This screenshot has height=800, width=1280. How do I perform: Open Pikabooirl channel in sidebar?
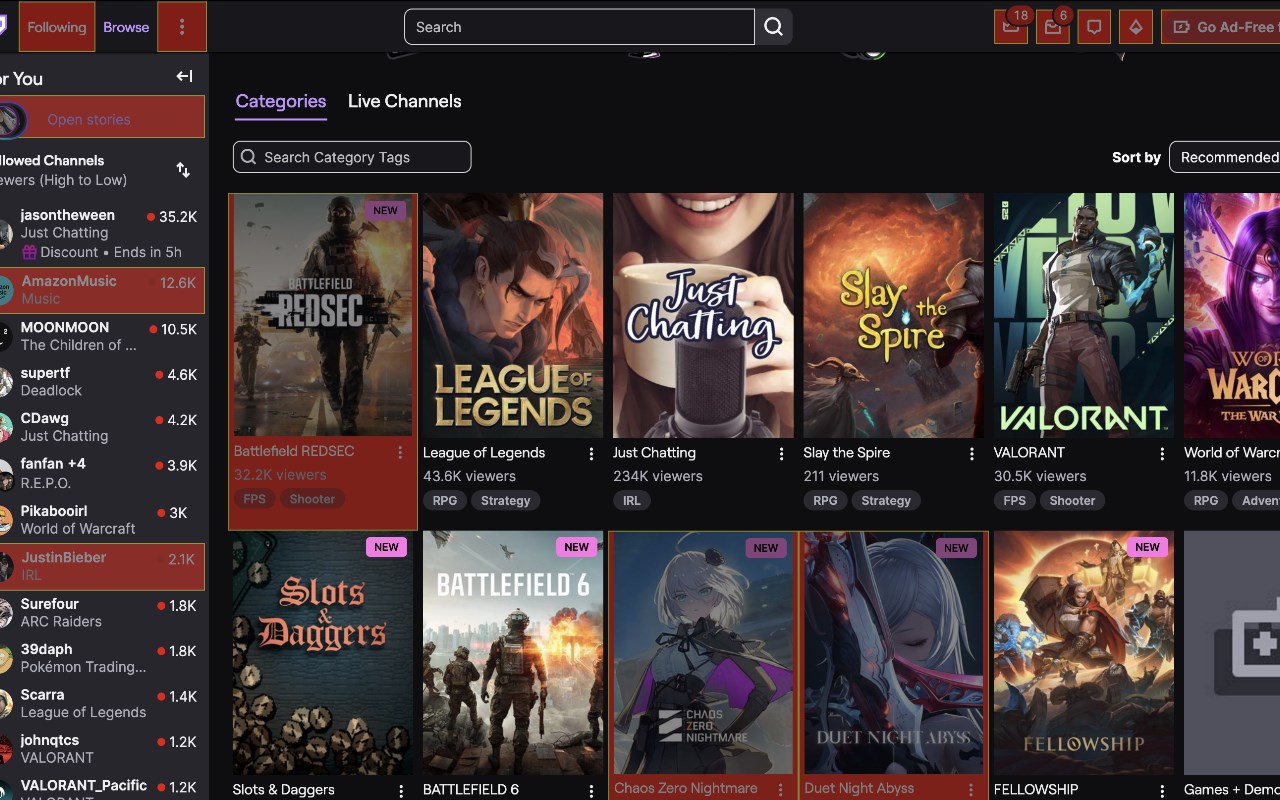pyautogui.click(x=102, y=519)
